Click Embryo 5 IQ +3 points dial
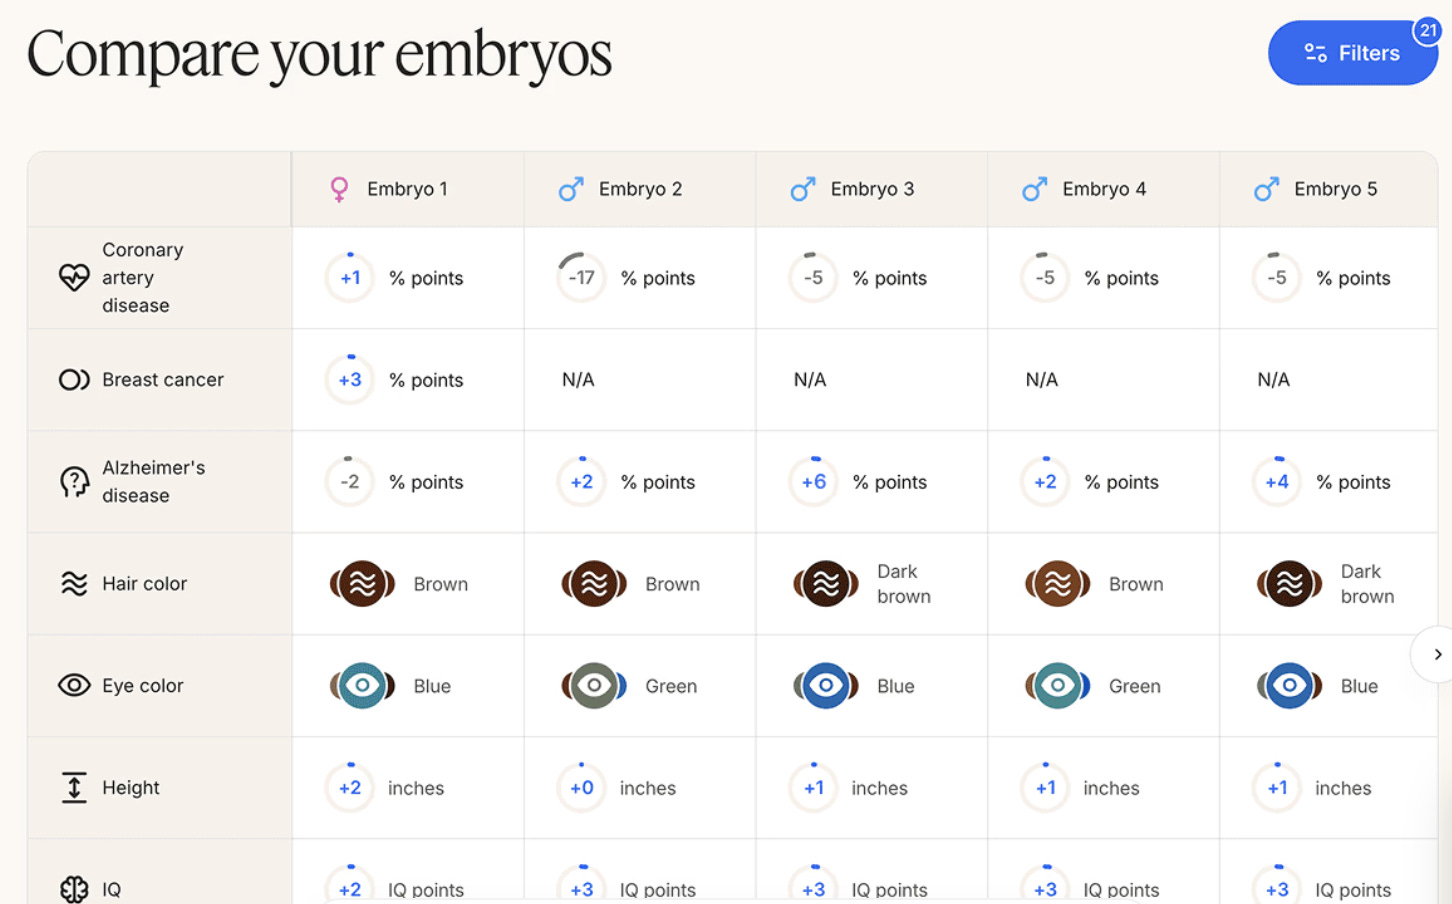This screenshot has width=1452, height=904. click(1278, 886)
